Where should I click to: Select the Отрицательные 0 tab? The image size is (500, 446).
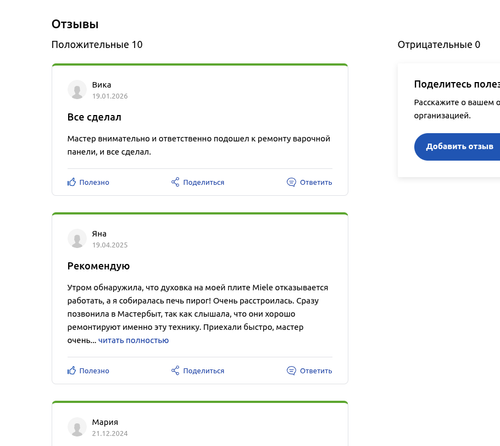coord(439,44)
